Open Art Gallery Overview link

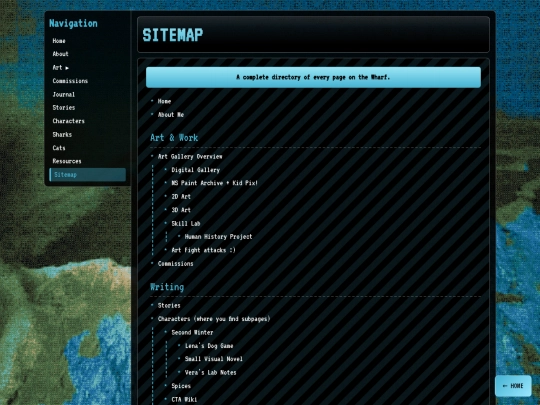point(190,157)
